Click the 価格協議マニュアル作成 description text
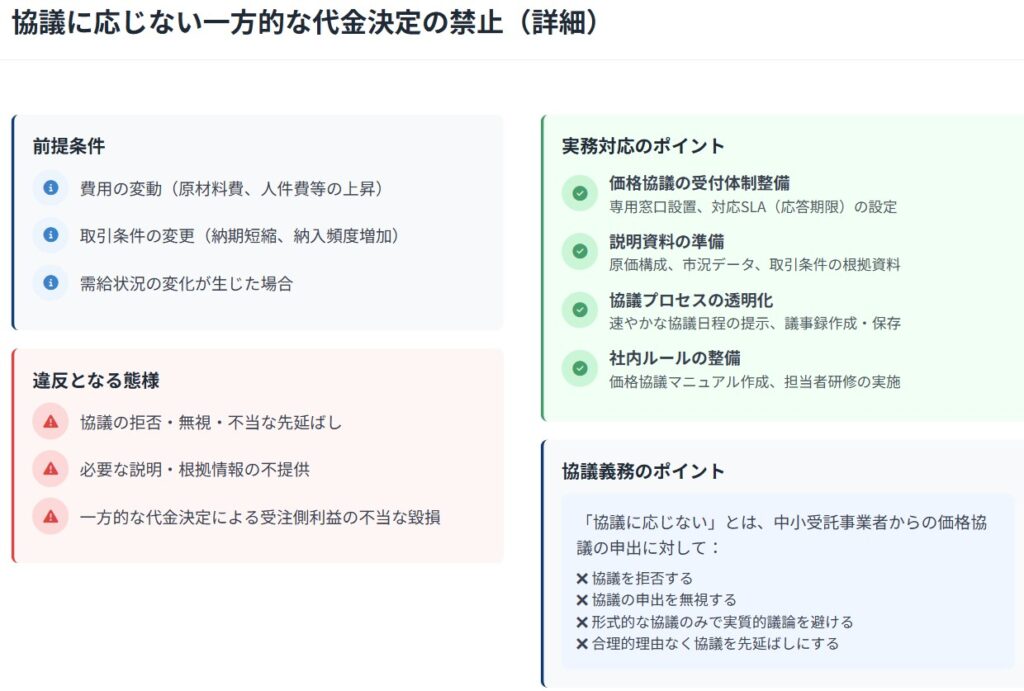1024x691 pixels. (x=754, y=381)
